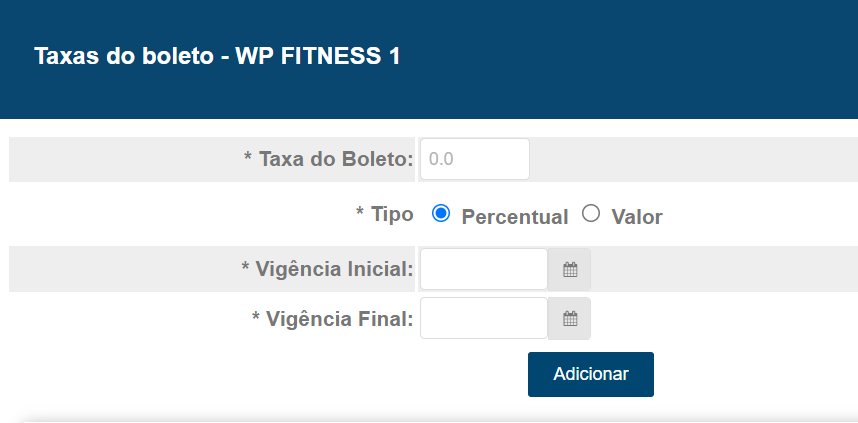Click the asterisk before Vigência Final
This screenshot has width=858, height=423.
point(256,318)
